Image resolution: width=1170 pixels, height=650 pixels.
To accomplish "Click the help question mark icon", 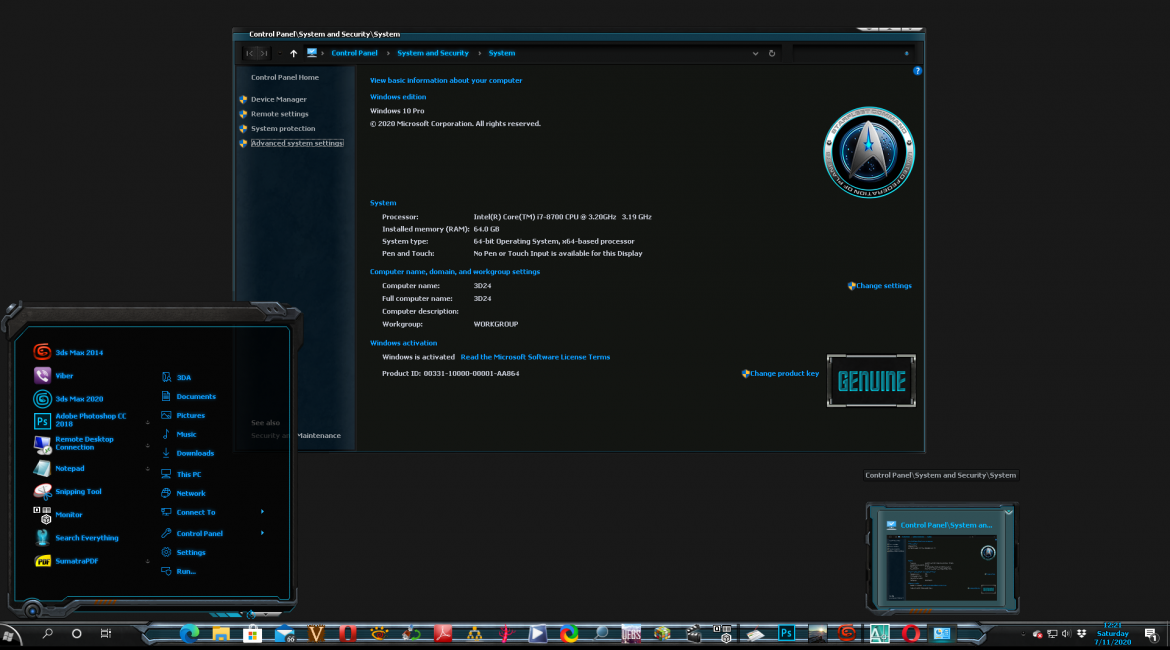I will coord(917,71).
